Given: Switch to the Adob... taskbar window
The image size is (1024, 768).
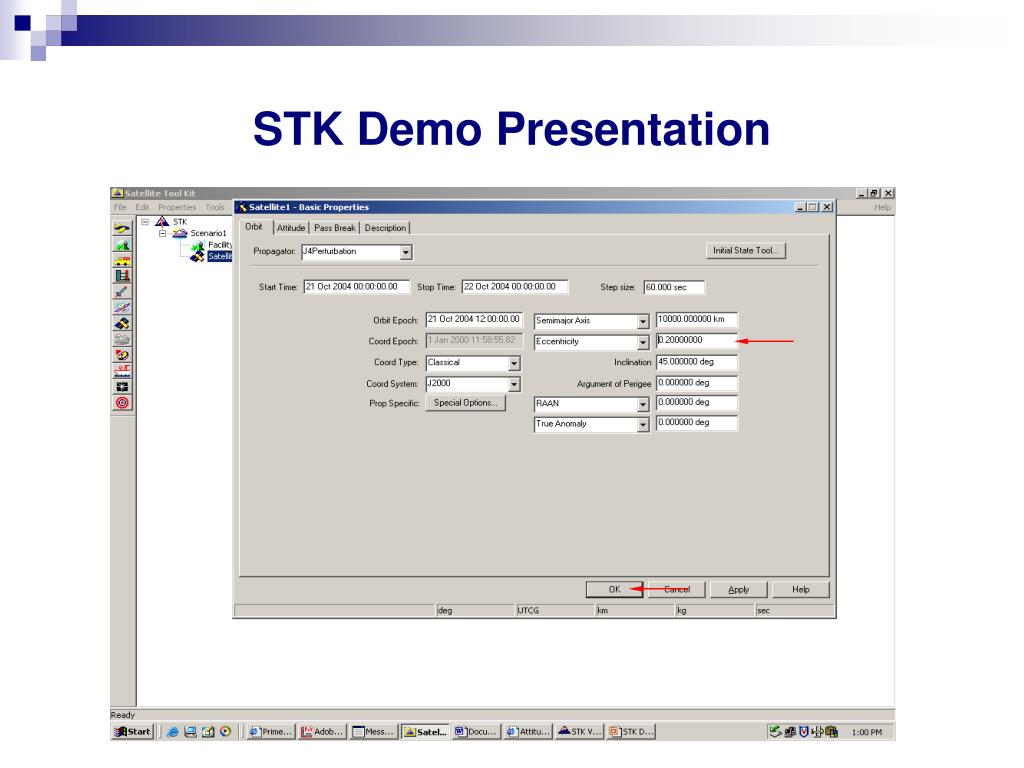Looking at the screenshot, I should pos(322,732).
